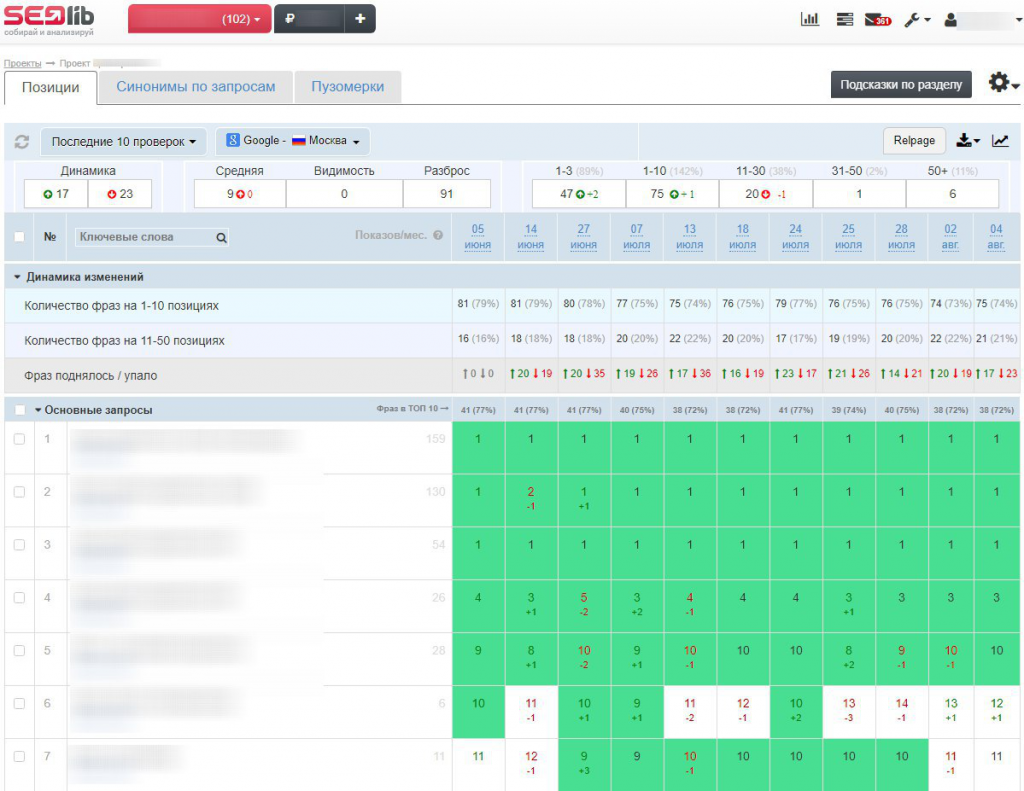1024x791 pixels.
Task: Toggle the Основные запросы group checkbox
Action: (20, 410)
